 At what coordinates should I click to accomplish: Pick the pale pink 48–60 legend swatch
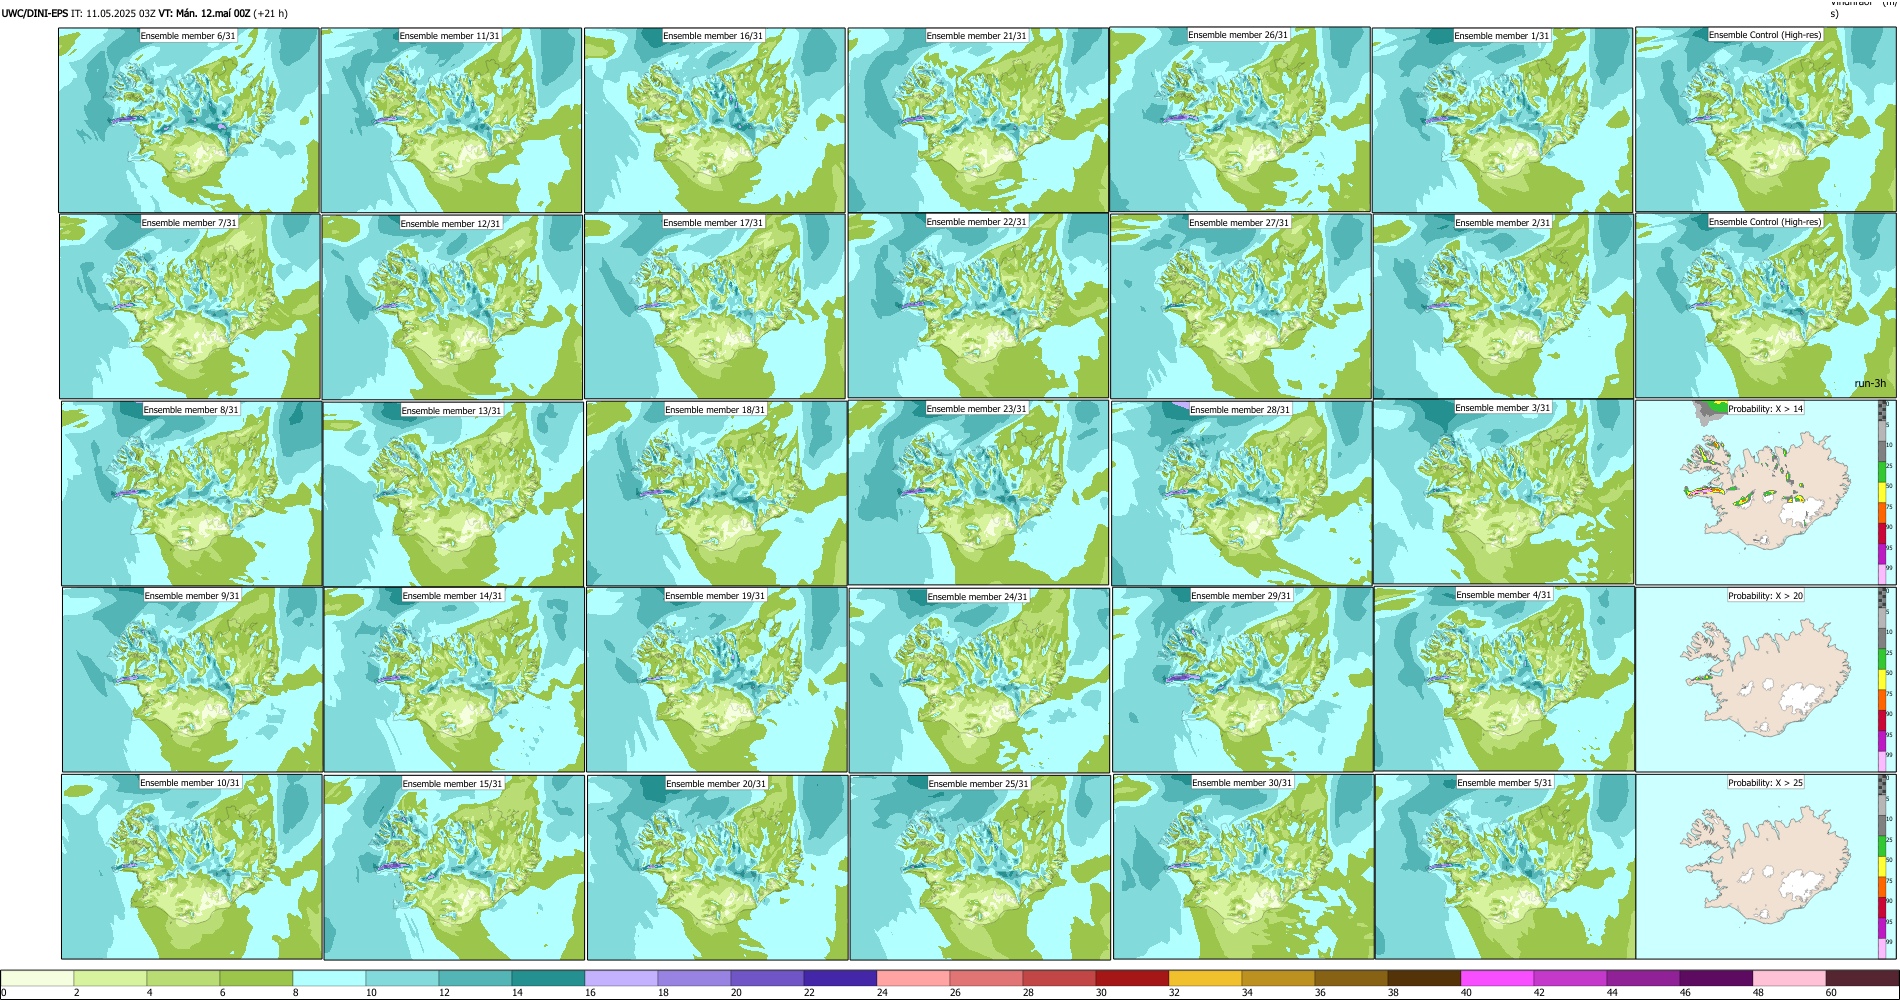(1789, 978)
